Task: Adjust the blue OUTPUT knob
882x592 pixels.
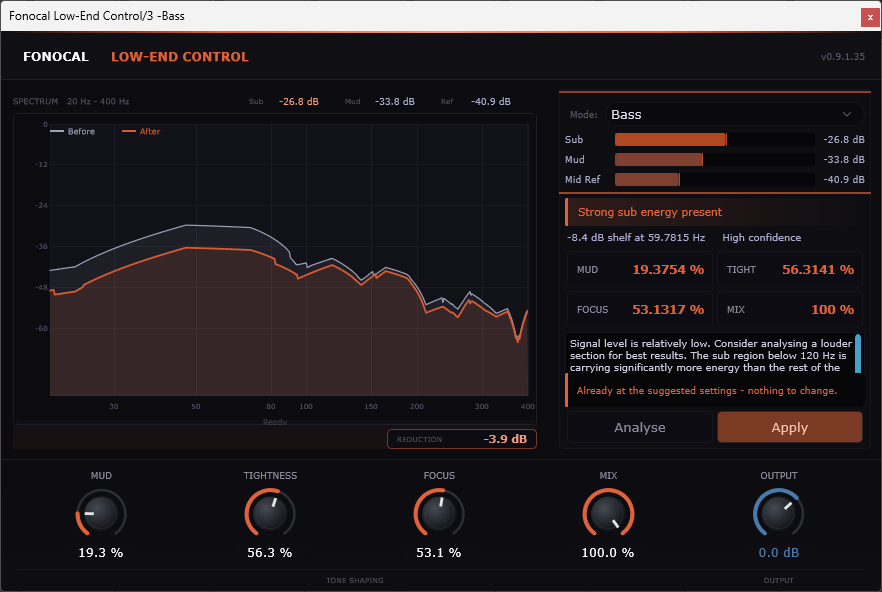Action: [778, 513]
